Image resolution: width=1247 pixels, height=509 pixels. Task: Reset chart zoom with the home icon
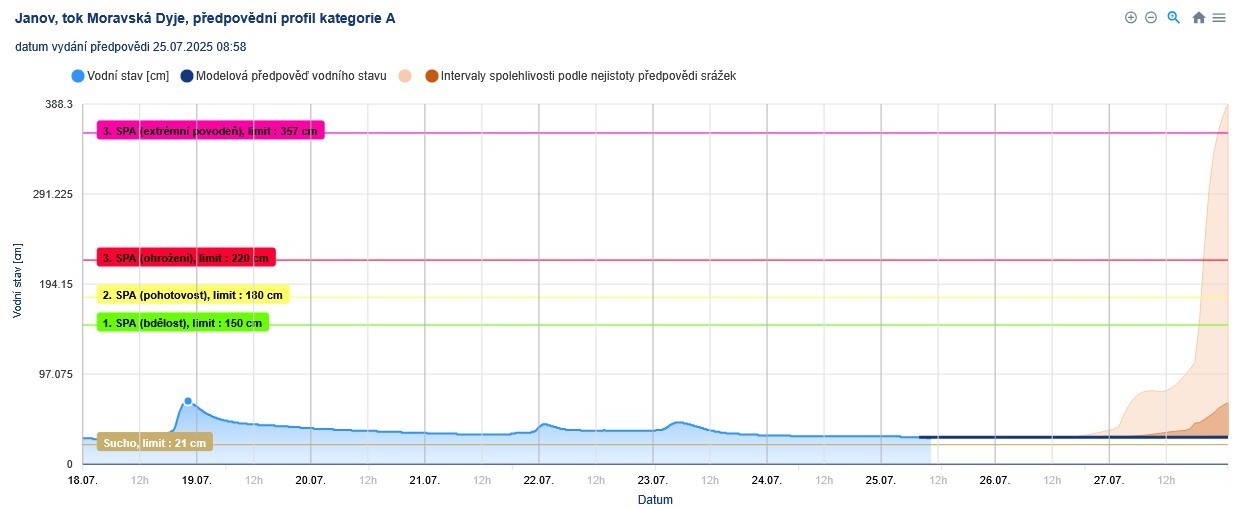[x=1198, y=17]
